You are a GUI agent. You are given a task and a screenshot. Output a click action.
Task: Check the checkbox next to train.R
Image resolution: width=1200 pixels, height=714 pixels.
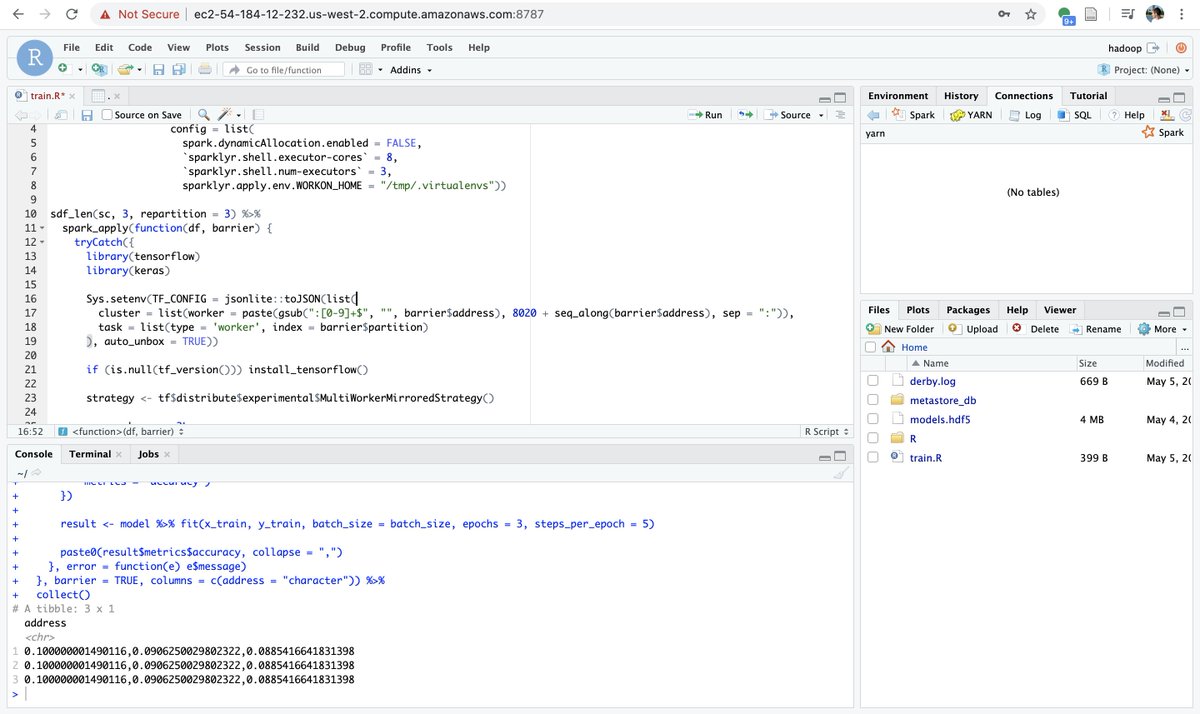pyautogui.click(x=873, y=457)
